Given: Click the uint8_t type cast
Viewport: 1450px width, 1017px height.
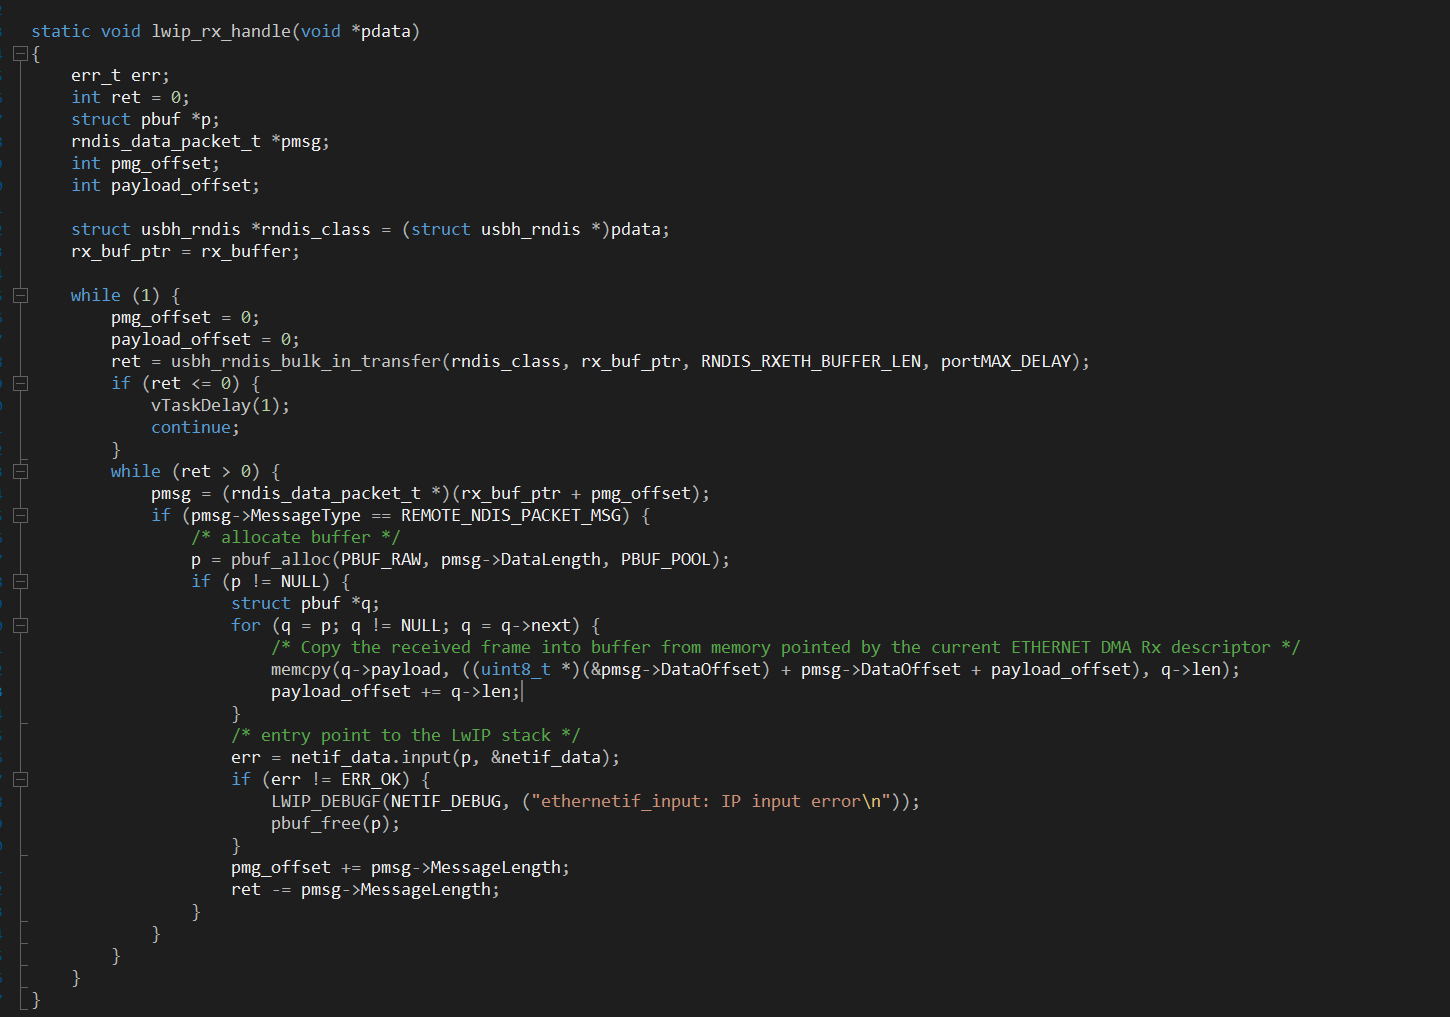Looking at the screenshot, I should tap(516, 669).
